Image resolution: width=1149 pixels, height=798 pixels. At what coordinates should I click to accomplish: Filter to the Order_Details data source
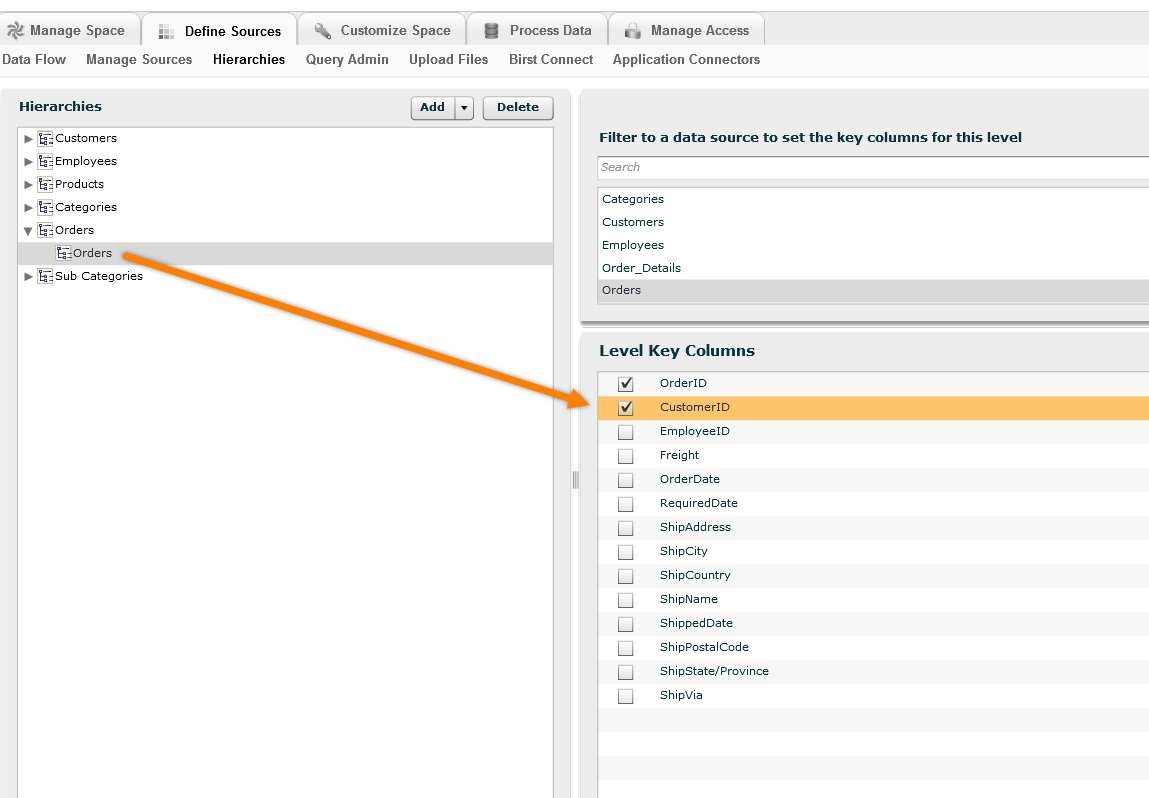[873, 268]
